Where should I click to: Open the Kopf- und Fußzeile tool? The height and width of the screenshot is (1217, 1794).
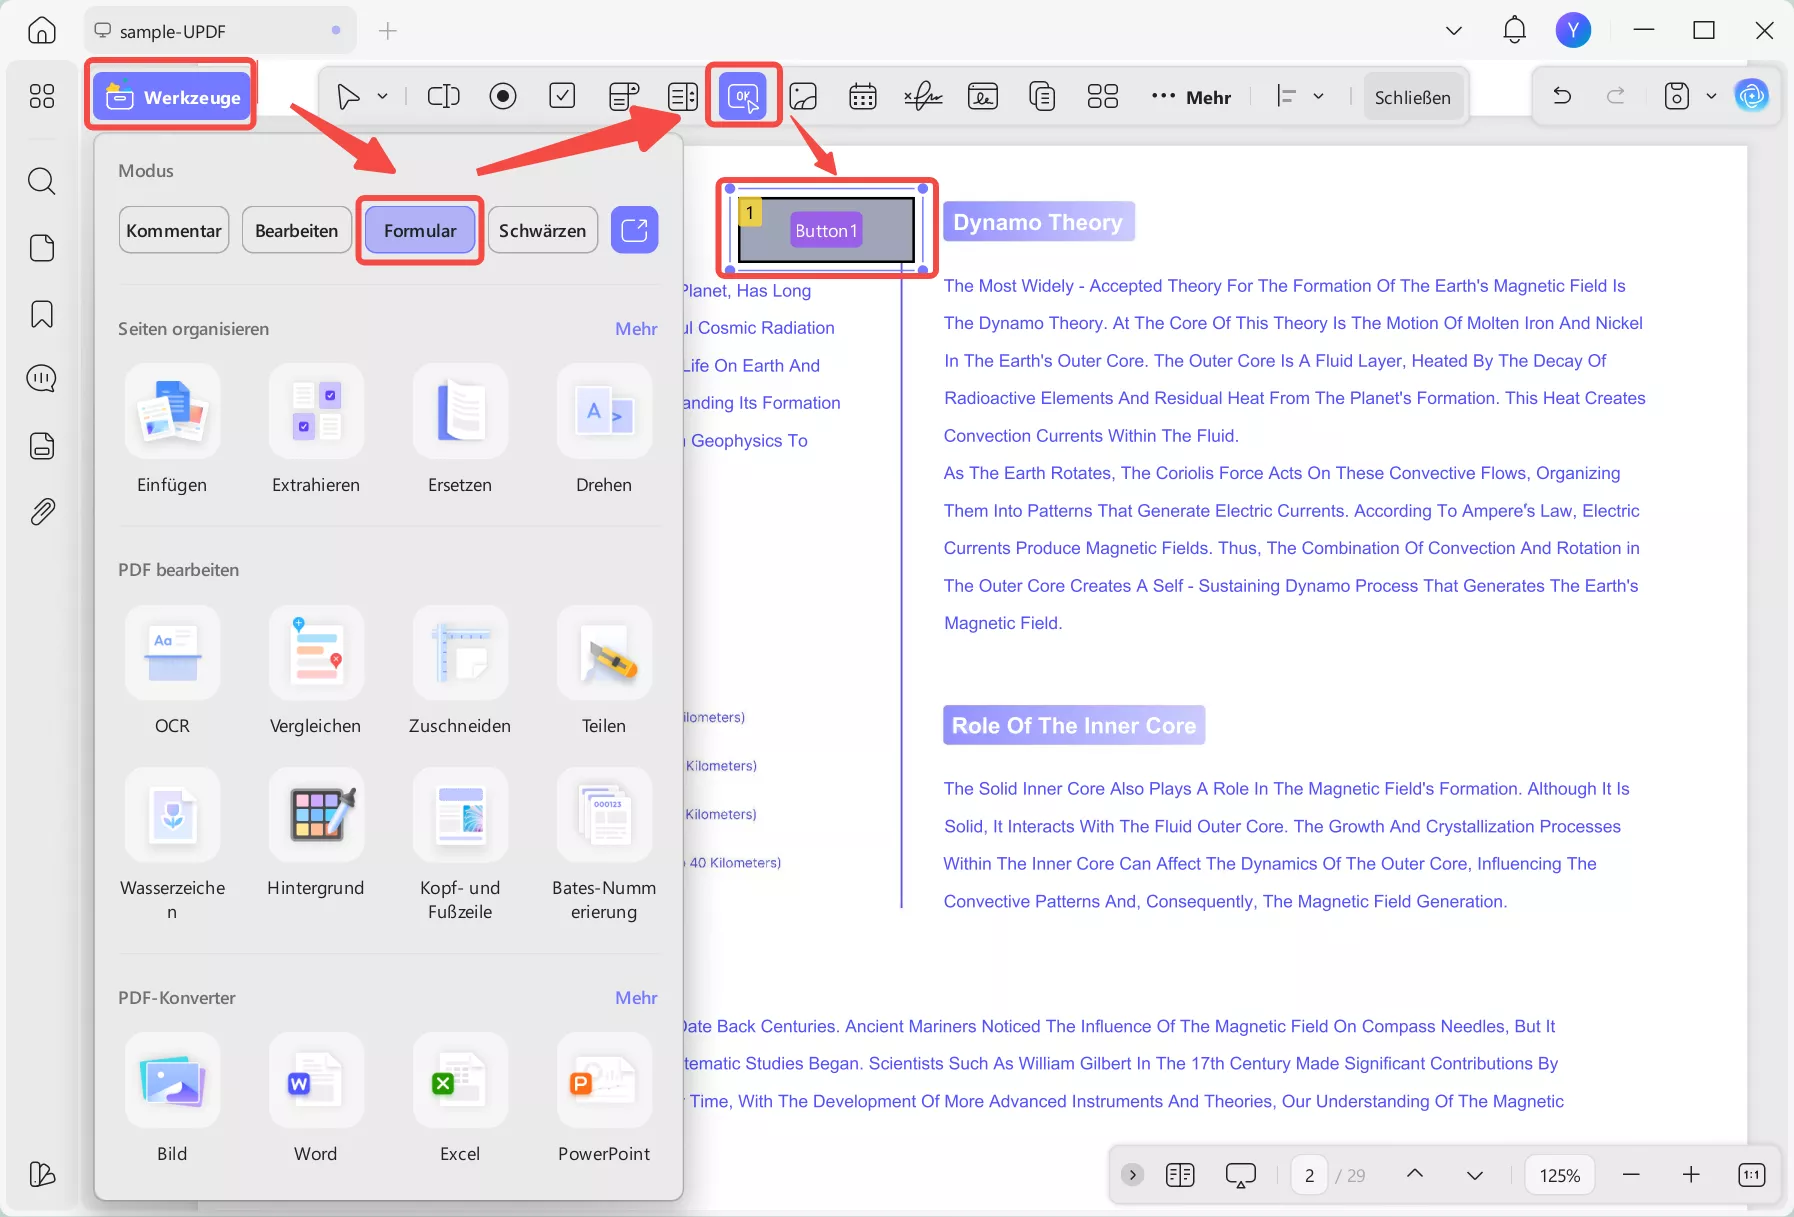coord(460,845)
